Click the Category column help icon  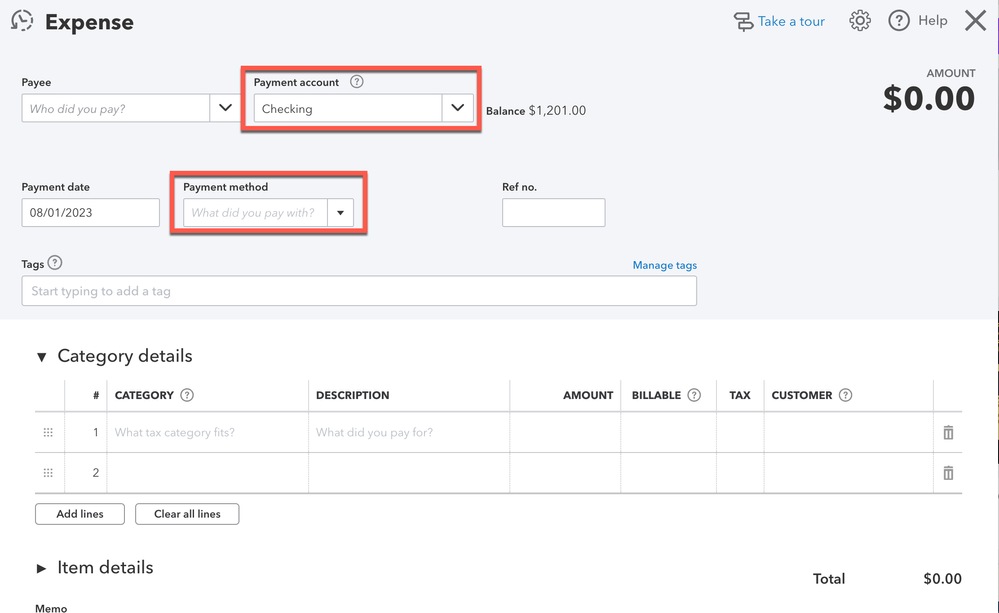point(187,395)
